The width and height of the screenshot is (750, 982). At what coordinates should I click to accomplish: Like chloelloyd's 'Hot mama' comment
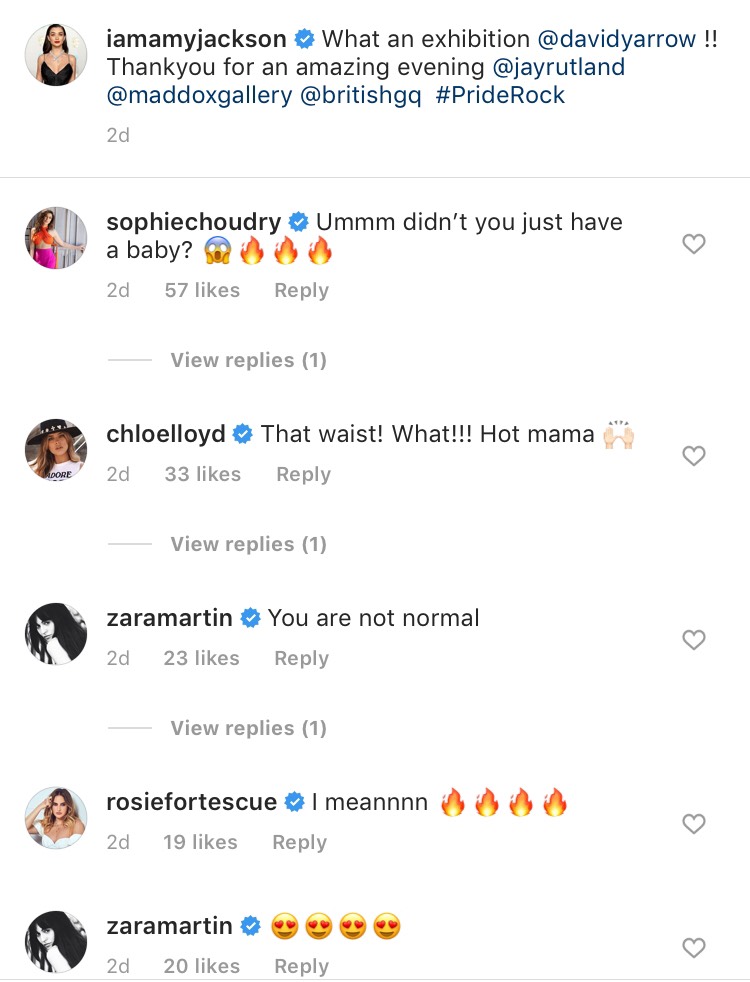pyautogui.click(x=693, y=455)
